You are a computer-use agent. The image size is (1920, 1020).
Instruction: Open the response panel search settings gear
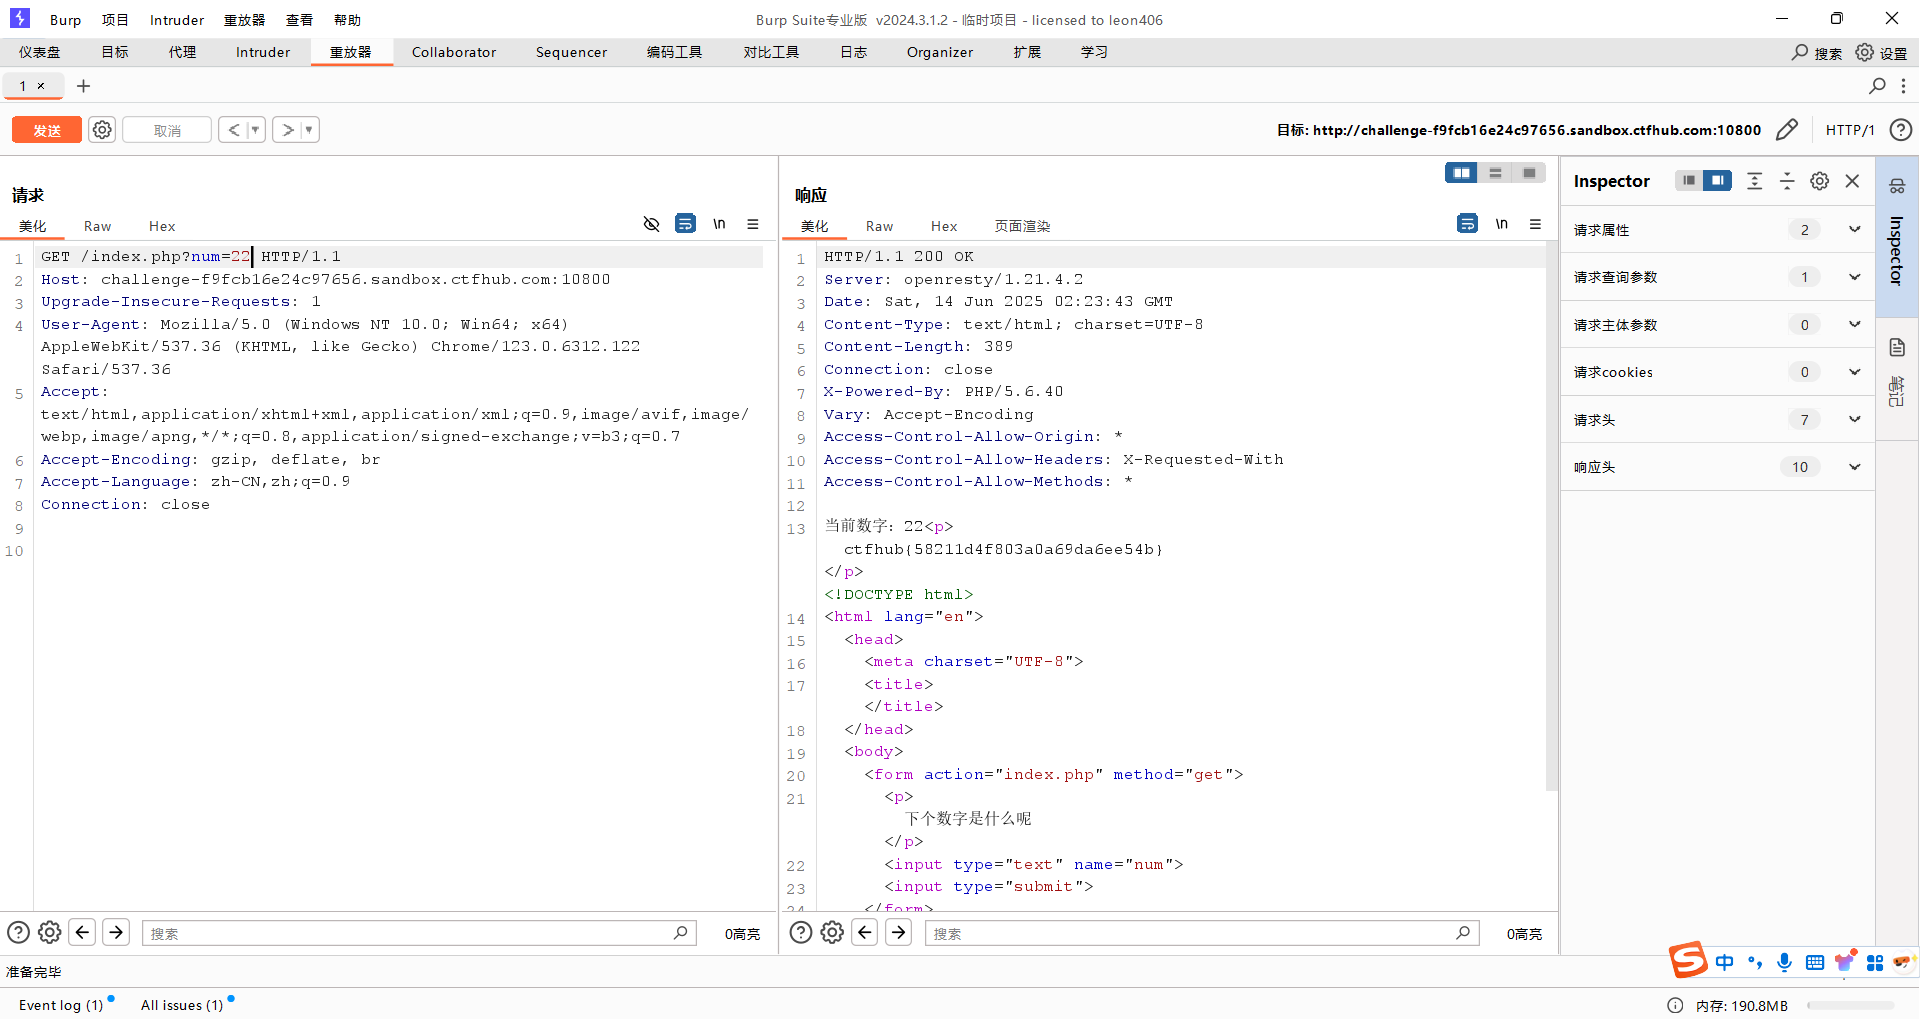pos(832,933)
